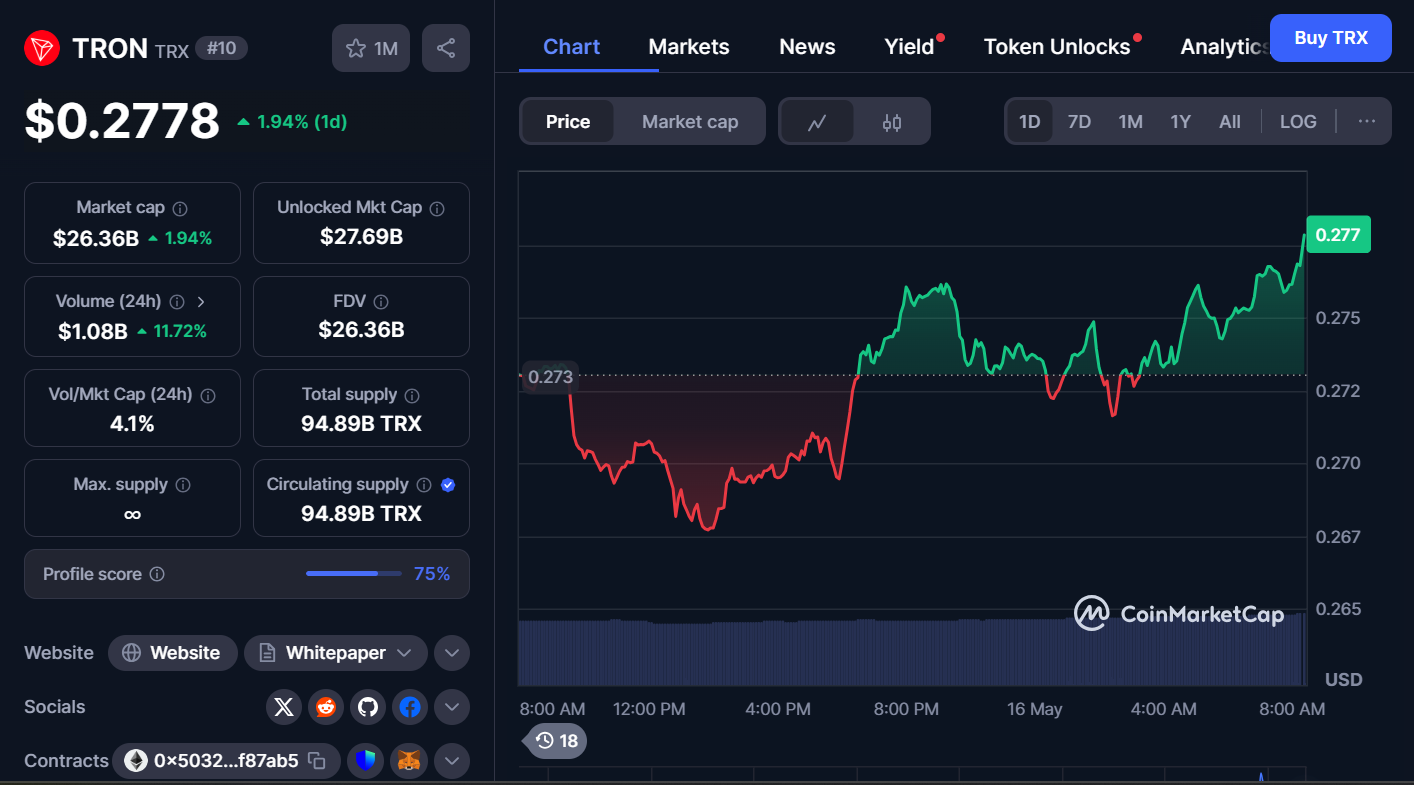
Task: Select Market cap chart mode
Action: 690,122
